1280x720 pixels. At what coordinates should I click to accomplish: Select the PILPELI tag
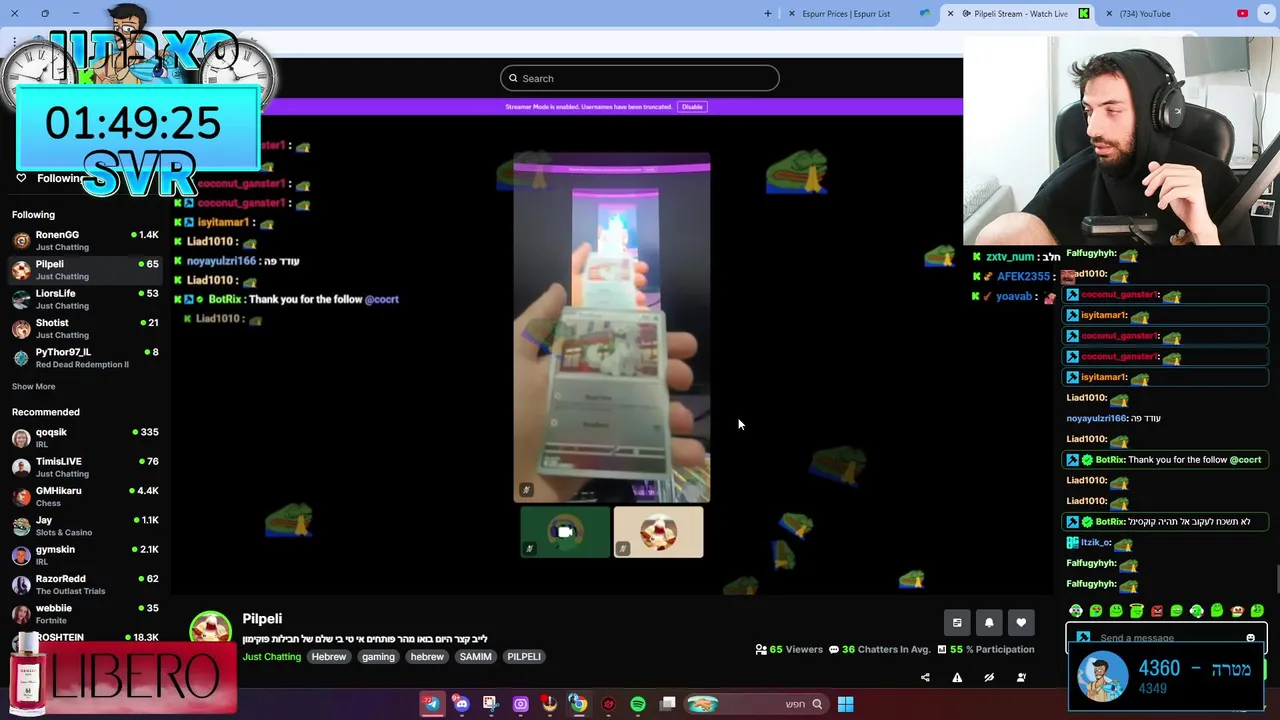[524, 657]
